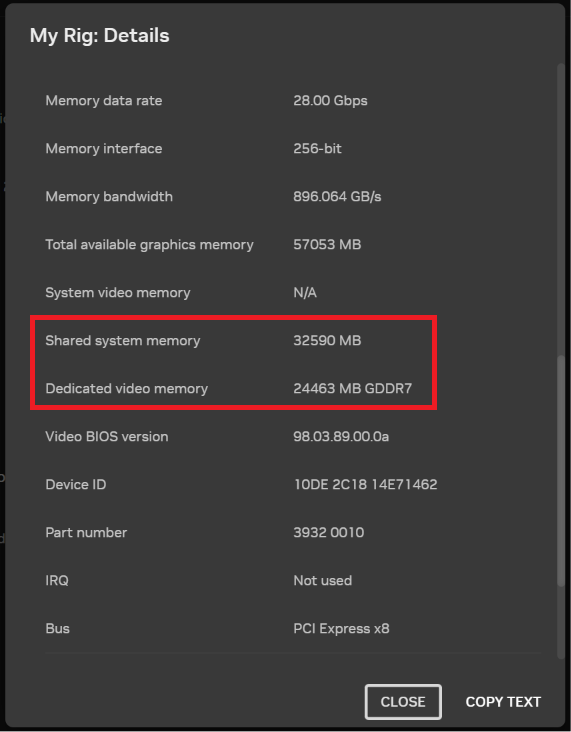Click the 28.00 Gbps value

point(330,101)
